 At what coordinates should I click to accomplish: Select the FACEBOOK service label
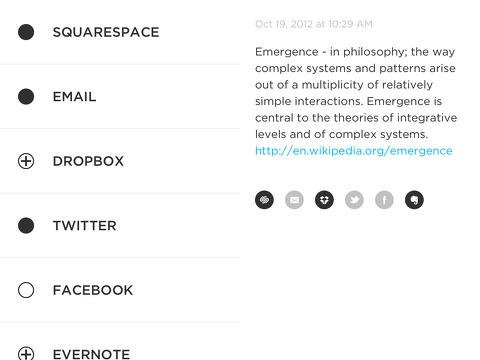pos(93,290)
